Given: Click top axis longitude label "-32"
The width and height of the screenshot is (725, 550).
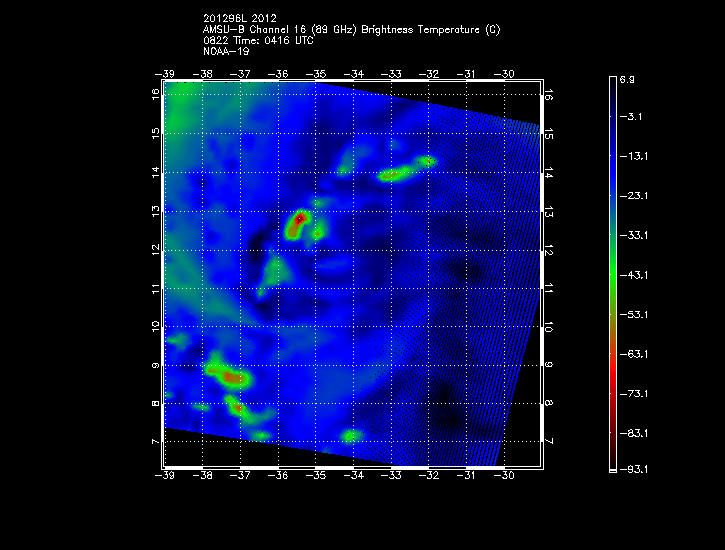Looking at the screenshot, I should pos(429,74).
